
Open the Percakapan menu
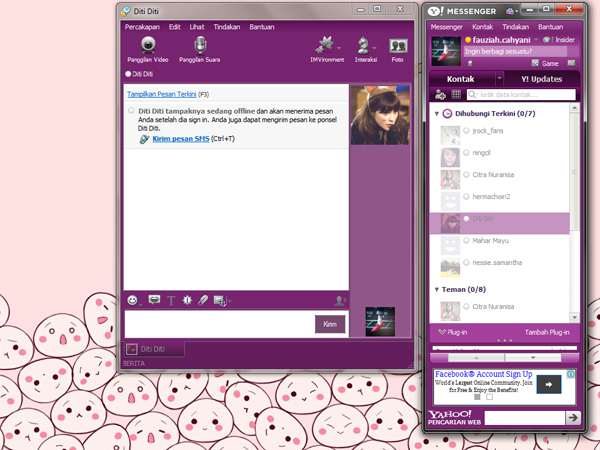[x=142, y=27]
